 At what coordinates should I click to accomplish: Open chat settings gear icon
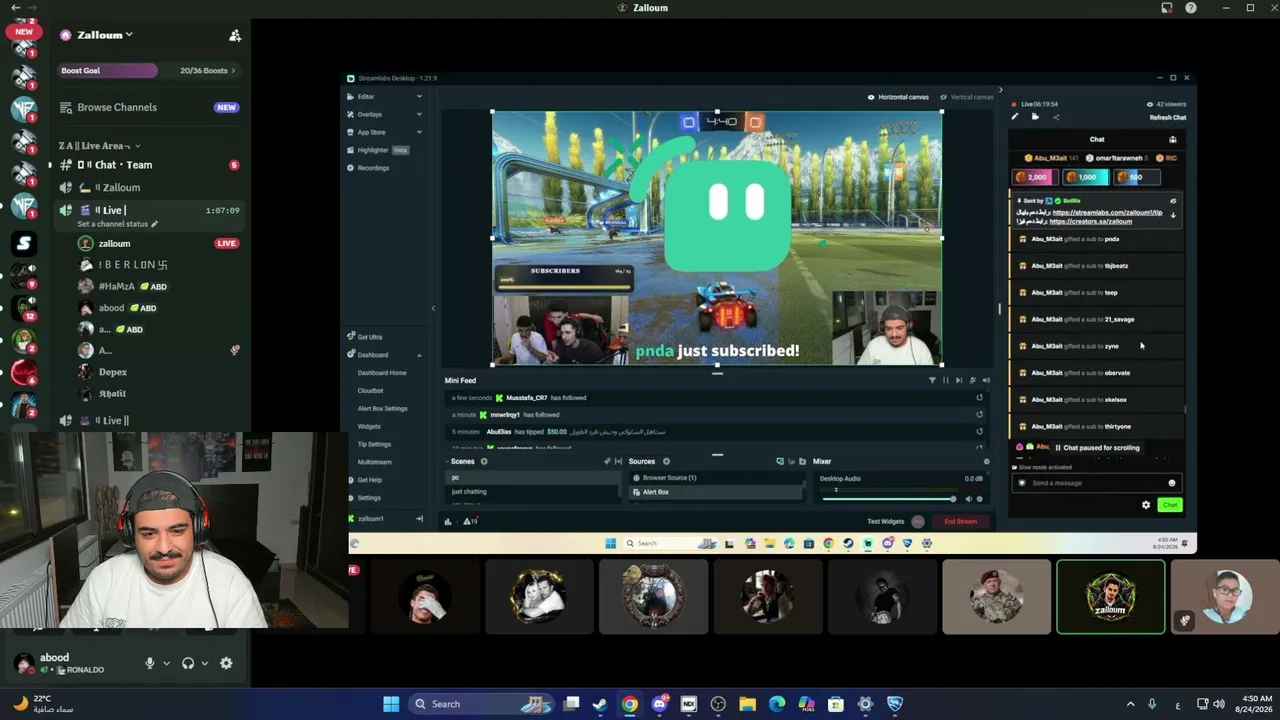[1146, 505]
